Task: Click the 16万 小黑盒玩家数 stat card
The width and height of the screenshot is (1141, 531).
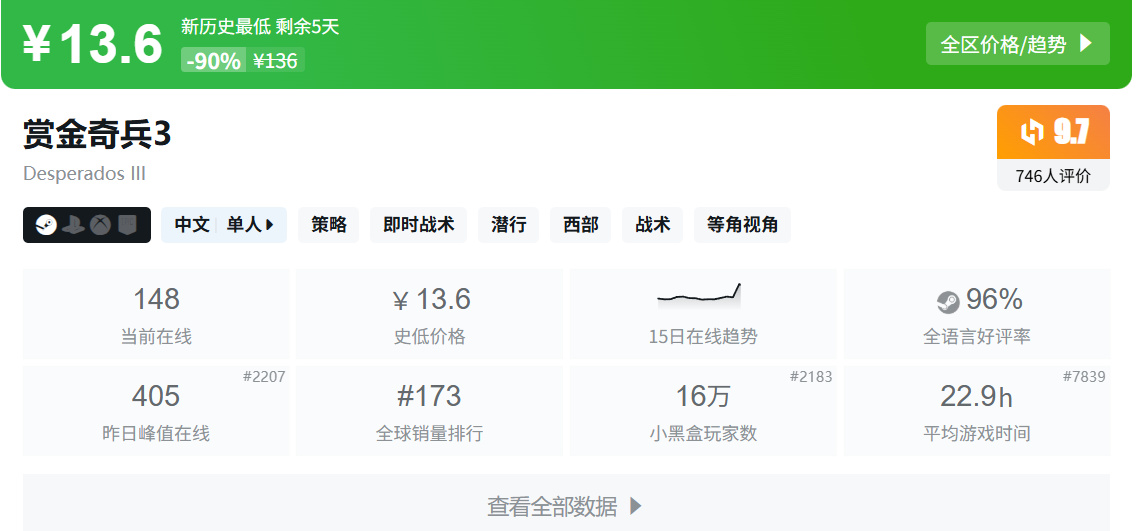Action: tap(703, 411)
